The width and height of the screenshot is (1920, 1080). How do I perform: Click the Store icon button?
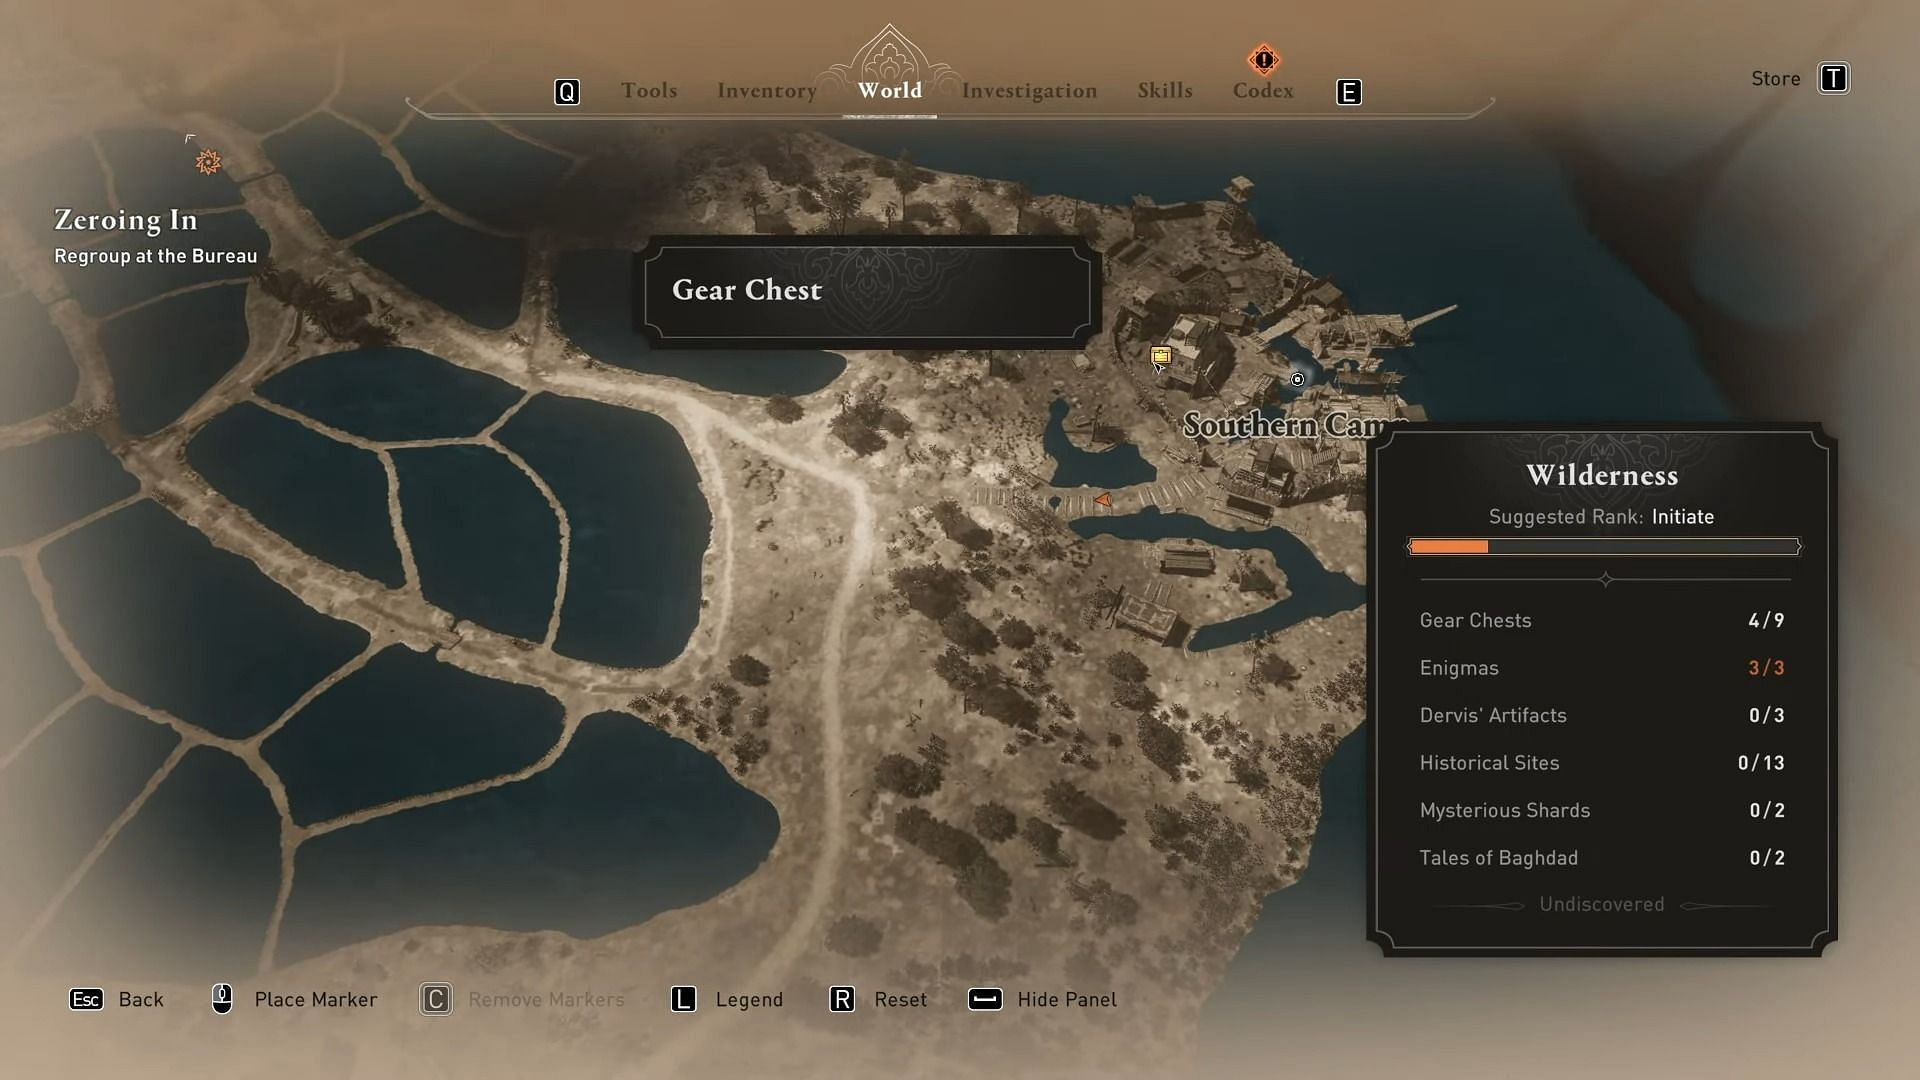tap(1832, 78)
